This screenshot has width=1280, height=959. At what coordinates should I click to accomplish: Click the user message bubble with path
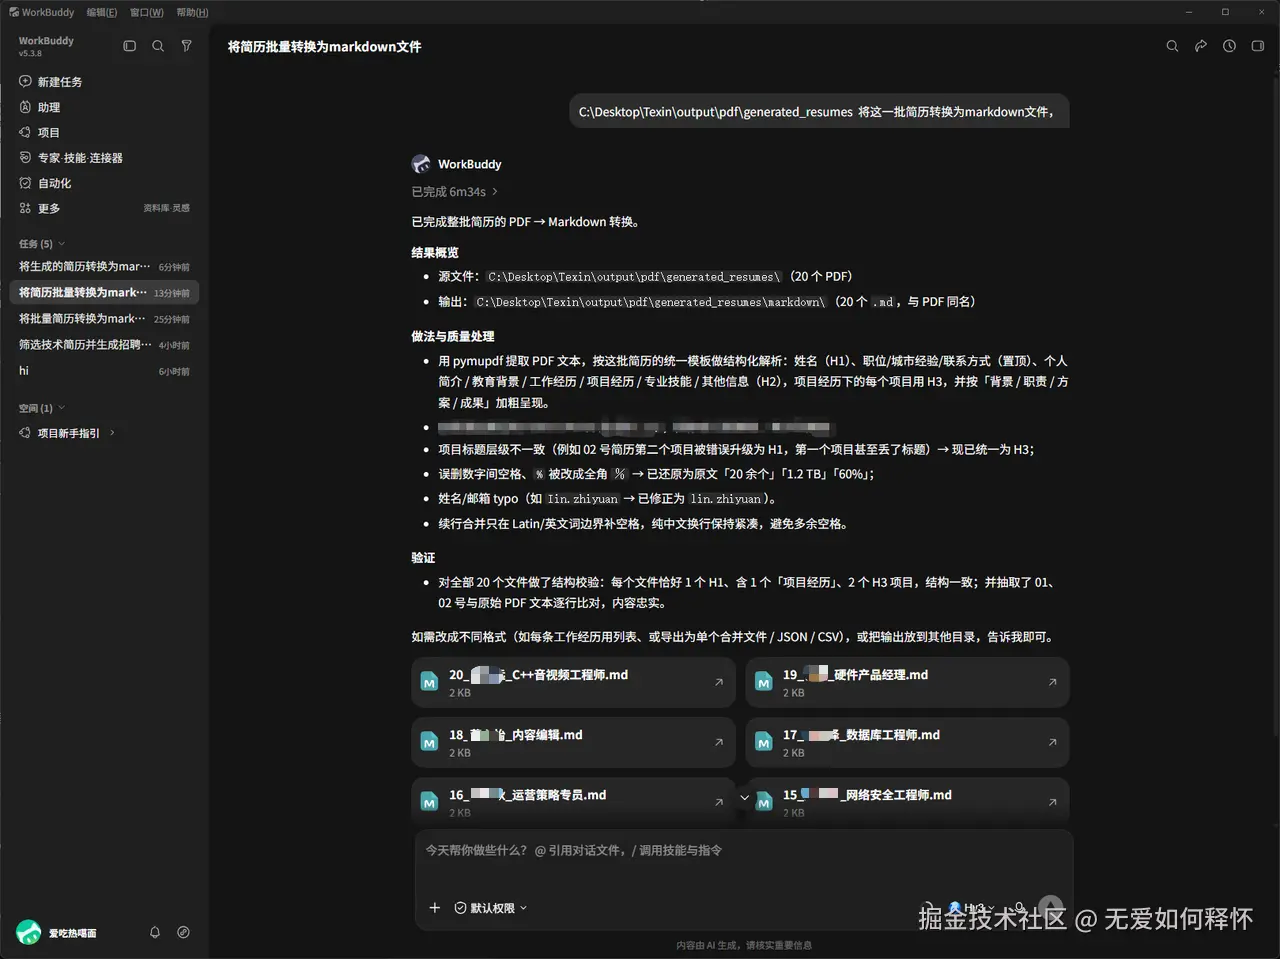point(819,112)
